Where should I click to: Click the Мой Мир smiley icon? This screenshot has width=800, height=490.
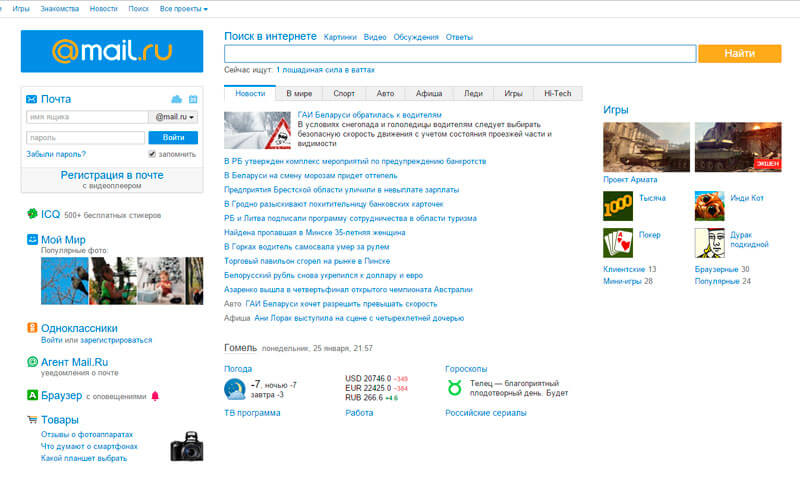pos(32,239)
